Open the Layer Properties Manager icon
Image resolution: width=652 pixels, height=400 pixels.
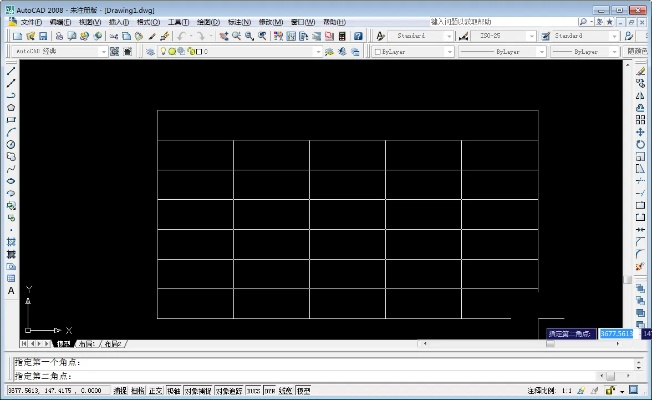pyautogui.click(x=150, y=52)
